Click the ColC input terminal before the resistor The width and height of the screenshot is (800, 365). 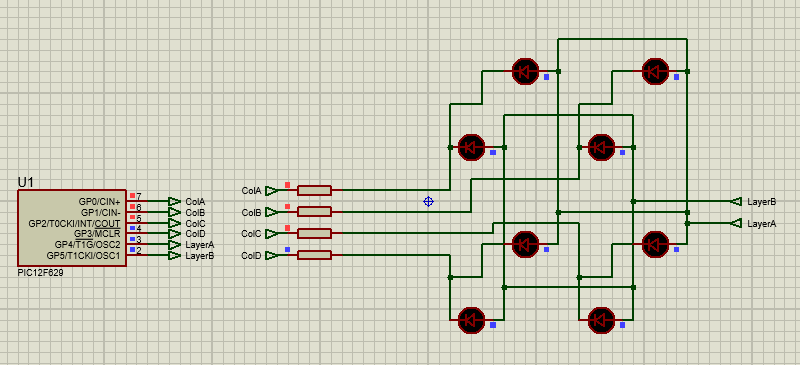pyautogui.click(x=272, y=233)
